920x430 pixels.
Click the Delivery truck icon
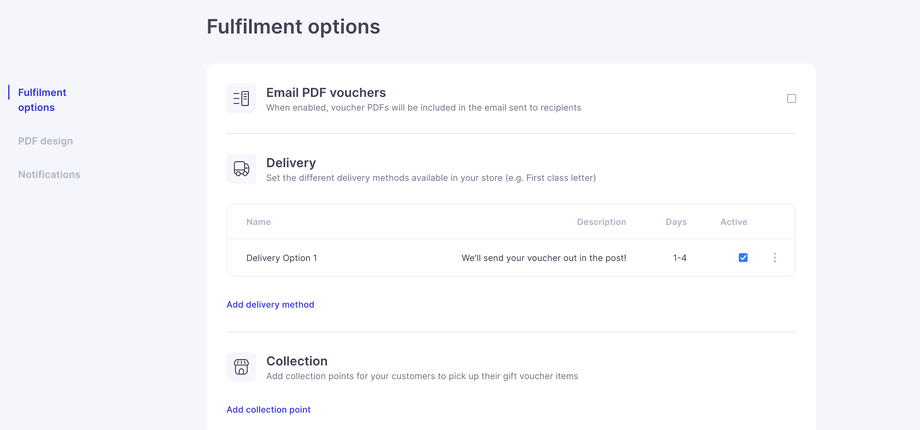click(241, 169)
